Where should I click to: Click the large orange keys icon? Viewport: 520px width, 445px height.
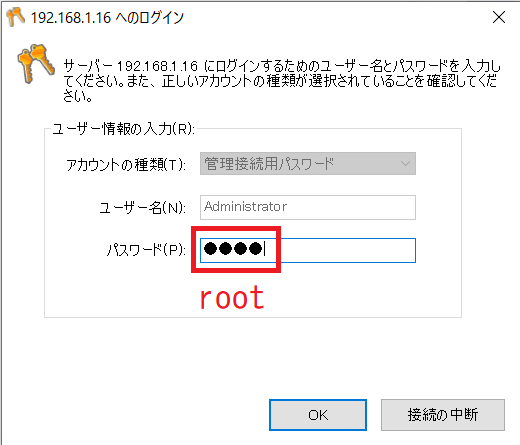[36, 63]
